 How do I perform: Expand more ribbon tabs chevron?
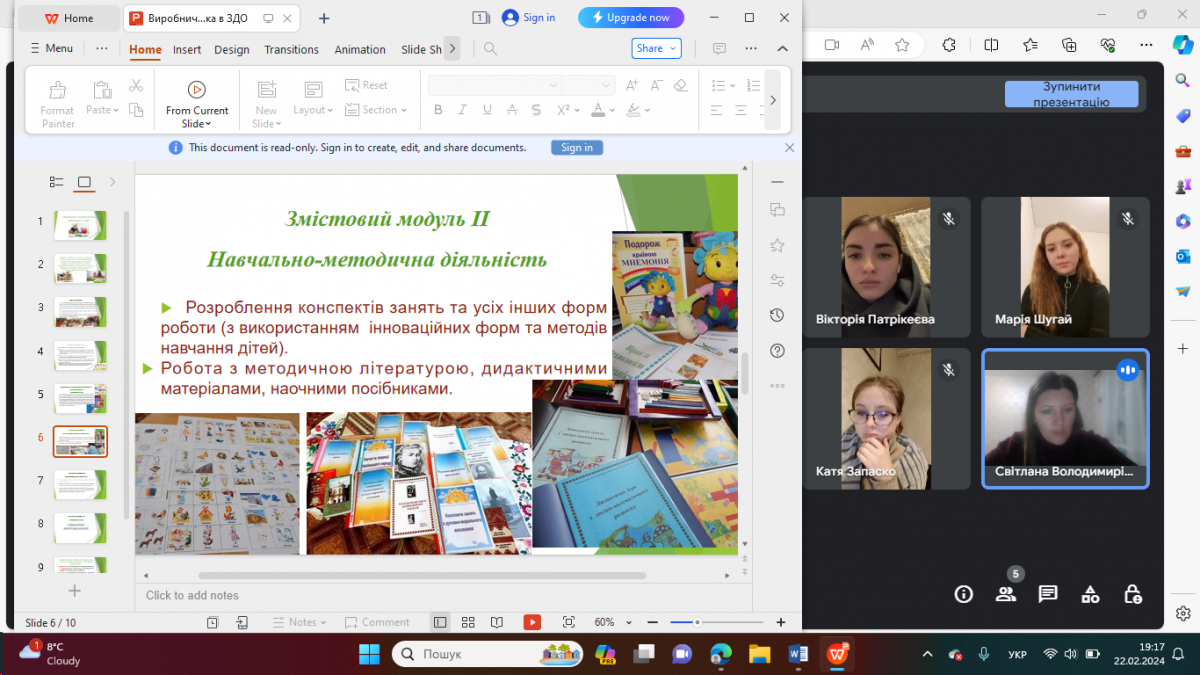[x=452, y=48]
